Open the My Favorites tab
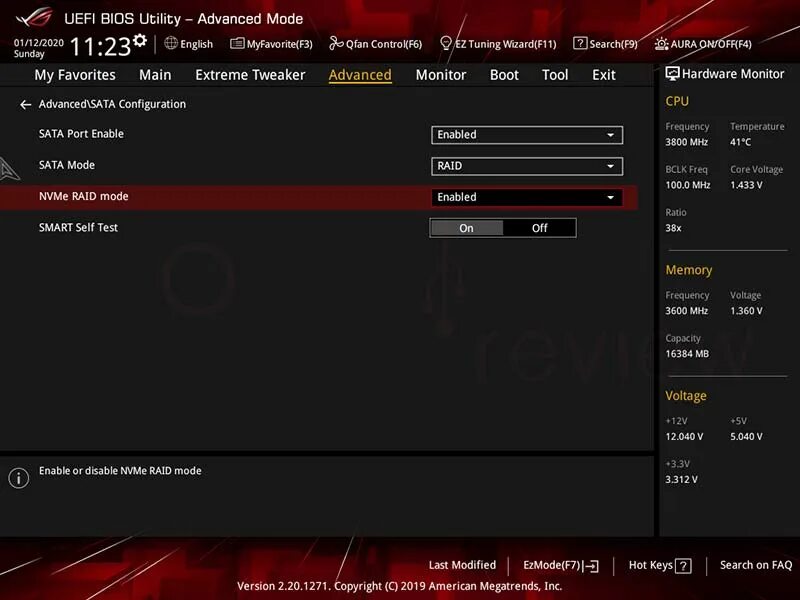Image resolution: width=800 pixels, height=600 pixels. 75,75
